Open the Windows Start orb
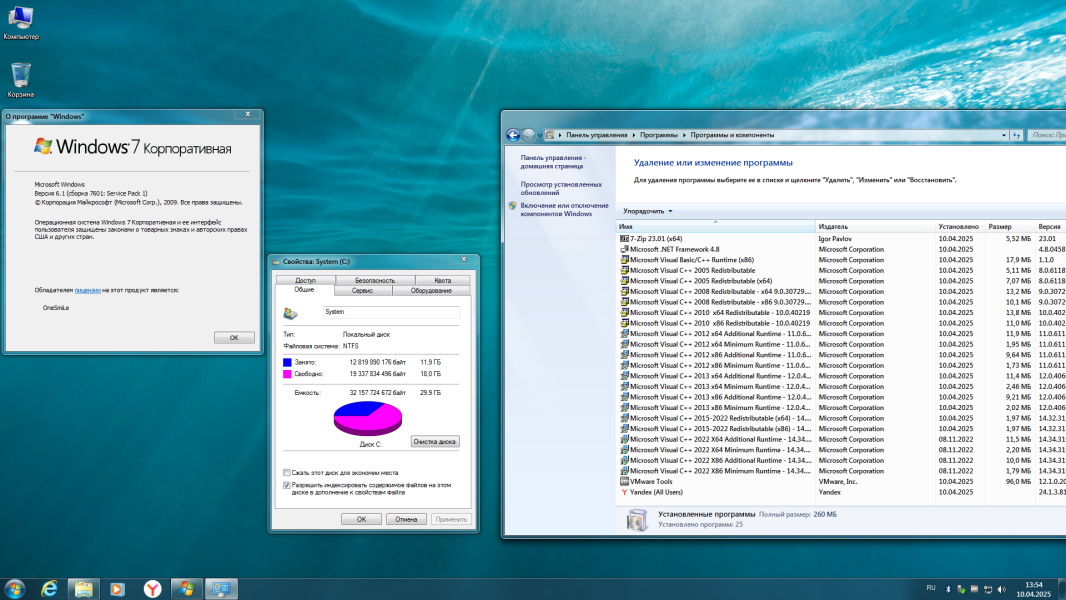This screenshot has width=1066, height=600. click(x=15, y=588)
